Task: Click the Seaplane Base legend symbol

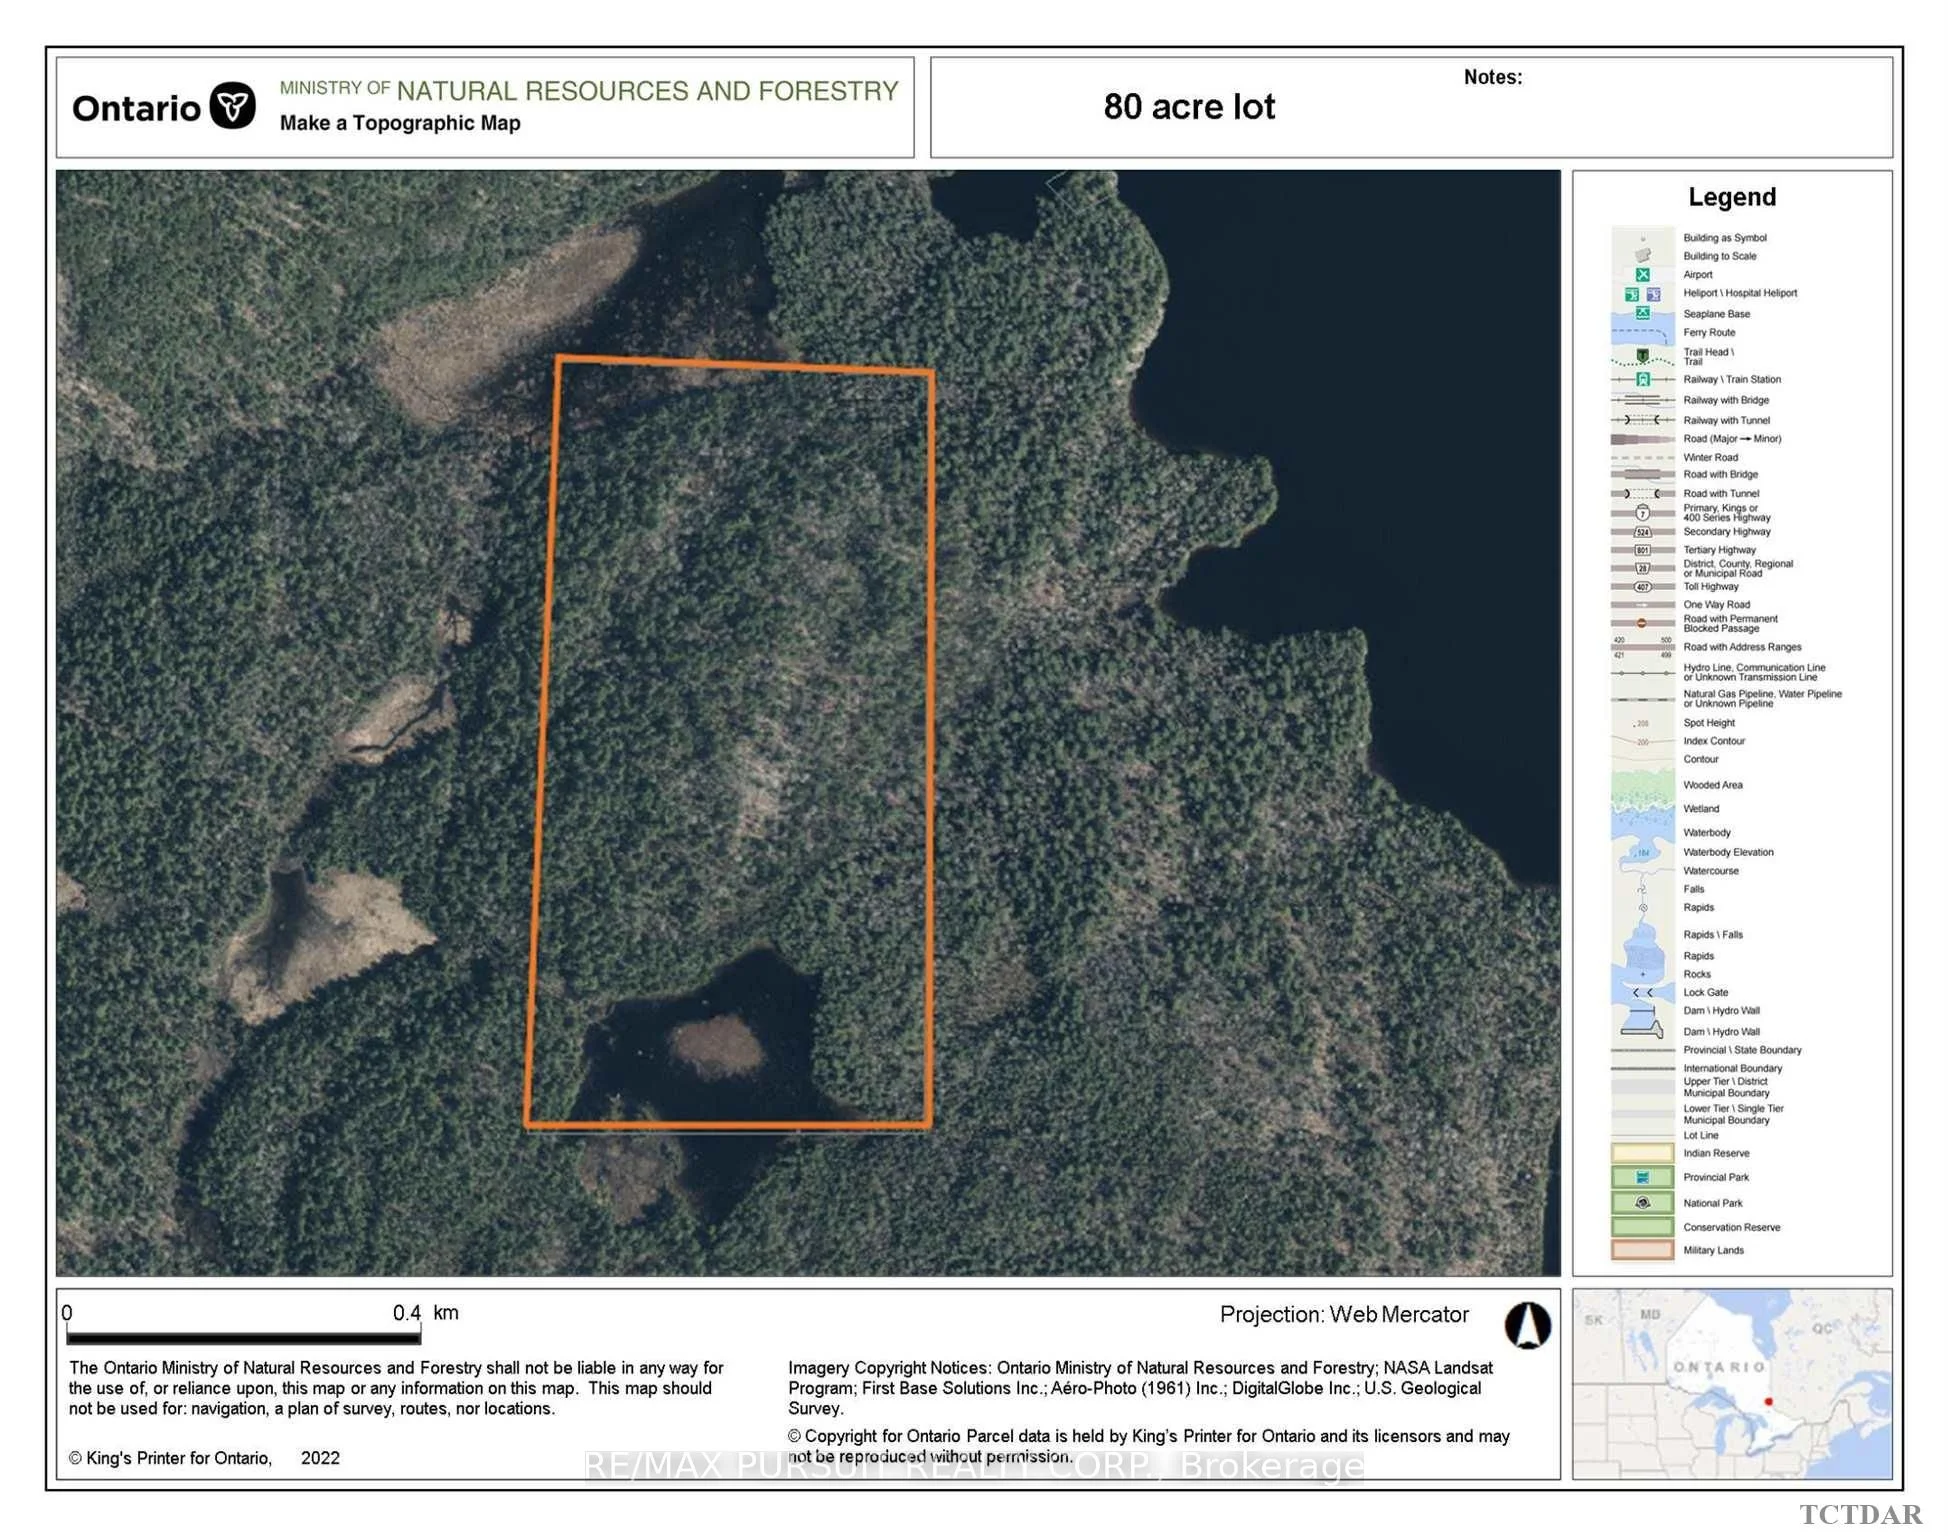Action: pyautogui.click(x=1642, y=313)
